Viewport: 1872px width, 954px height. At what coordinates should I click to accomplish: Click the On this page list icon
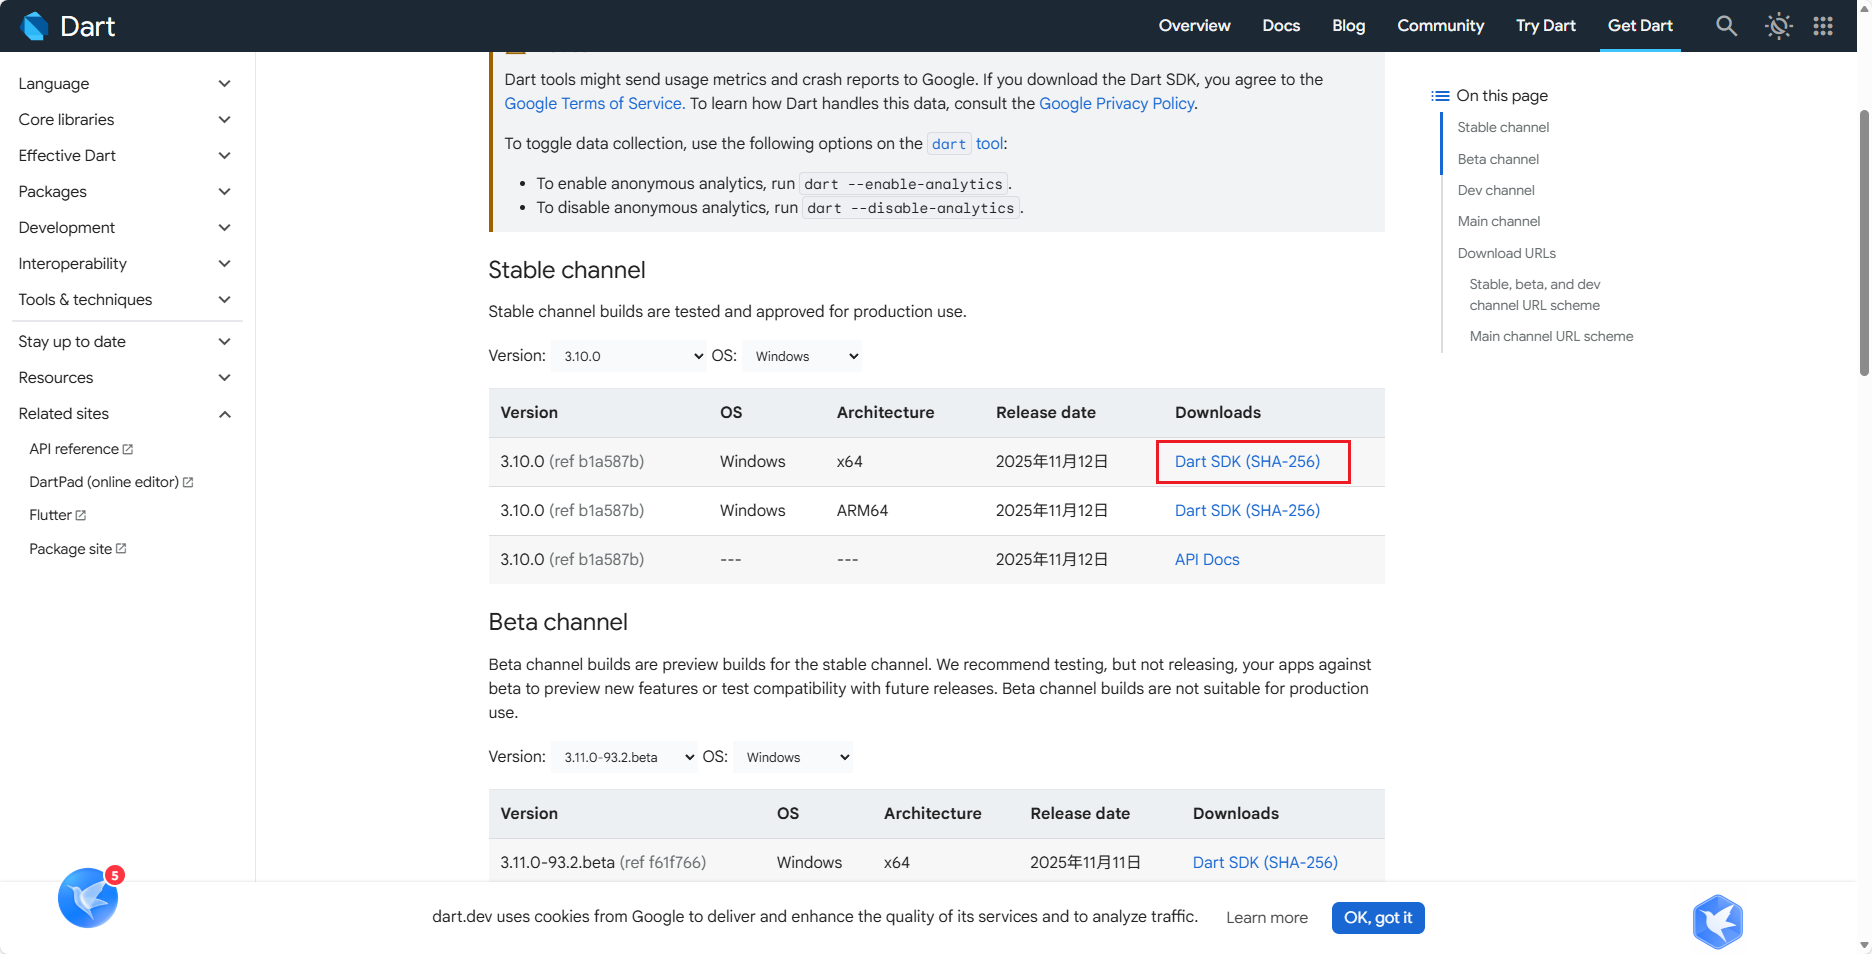point(1440,96)
